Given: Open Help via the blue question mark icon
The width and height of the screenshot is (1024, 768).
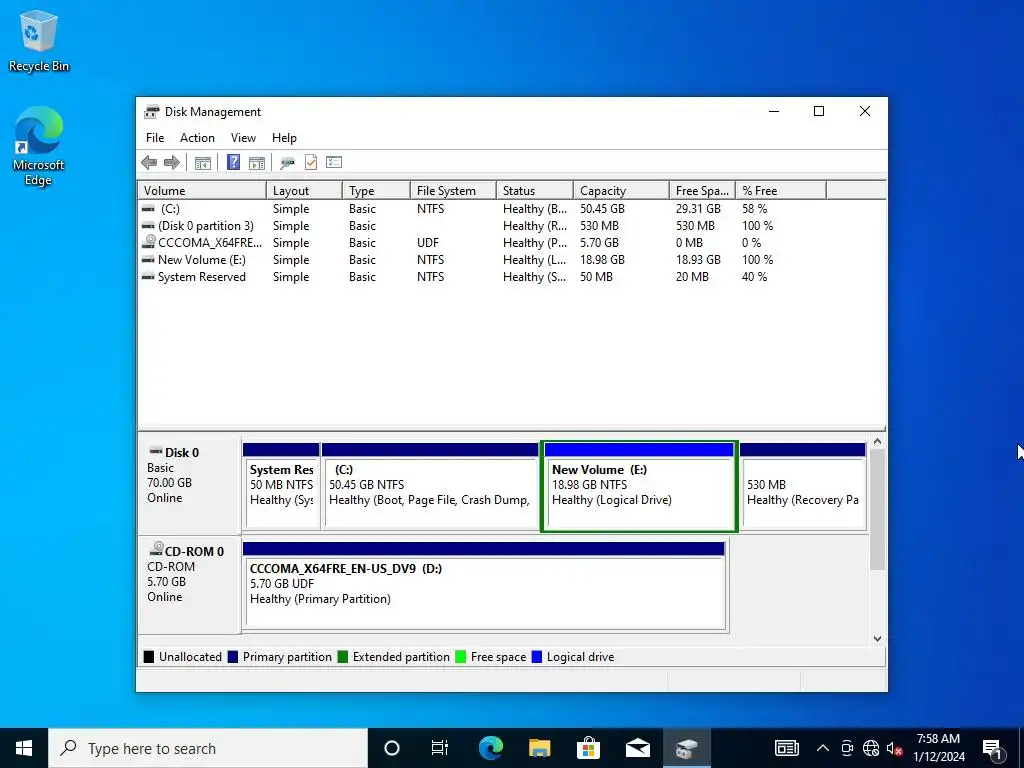Looking at the screenshot, I should pyautogui.click(x=233, y=162).
